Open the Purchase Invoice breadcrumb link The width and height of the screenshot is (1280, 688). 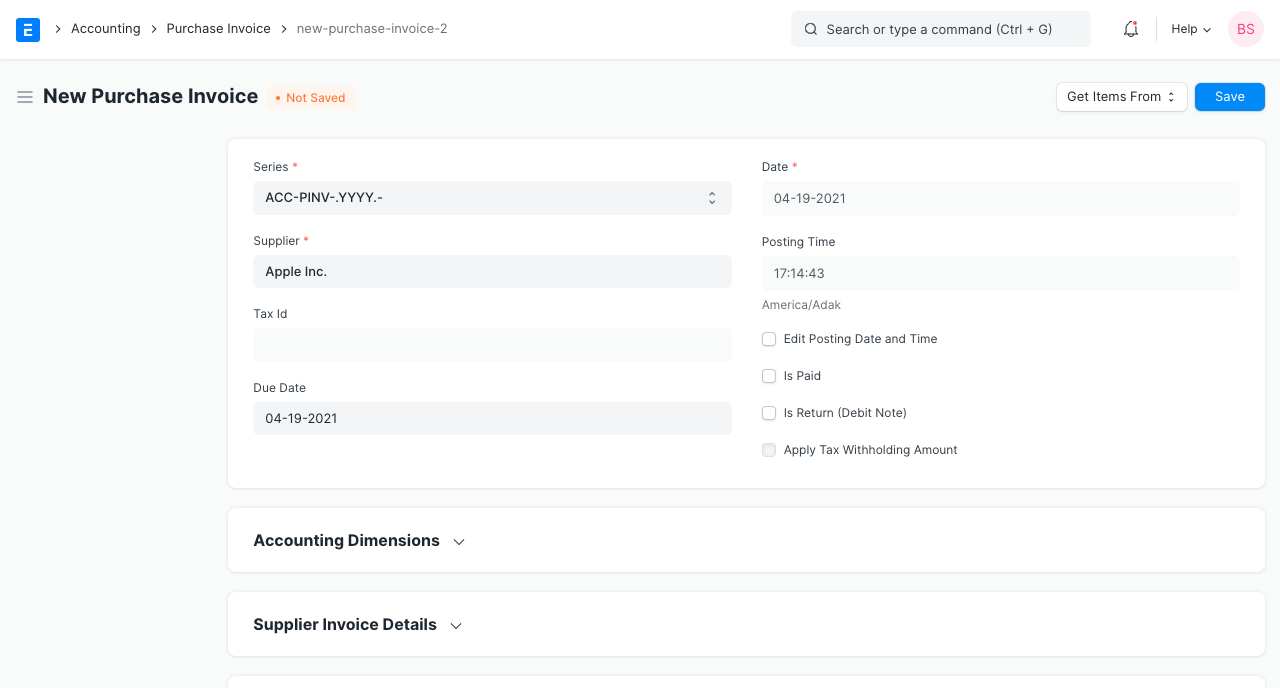218,28
